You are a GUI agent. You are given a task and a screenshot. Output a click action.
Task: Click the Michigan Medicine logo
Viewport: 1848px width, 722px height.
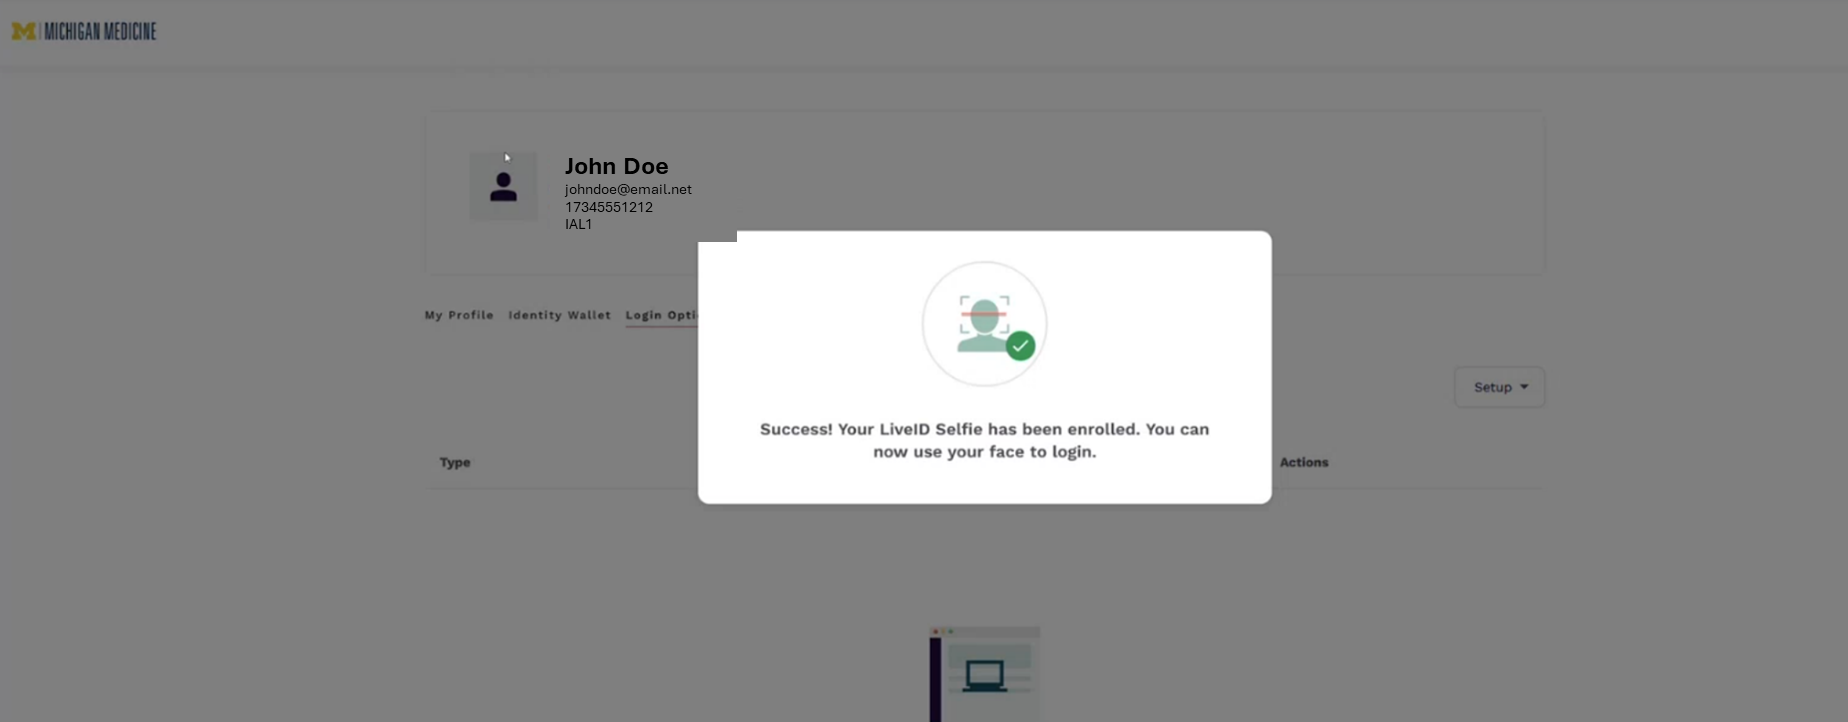pyautogui.click(x=84, y=32)
